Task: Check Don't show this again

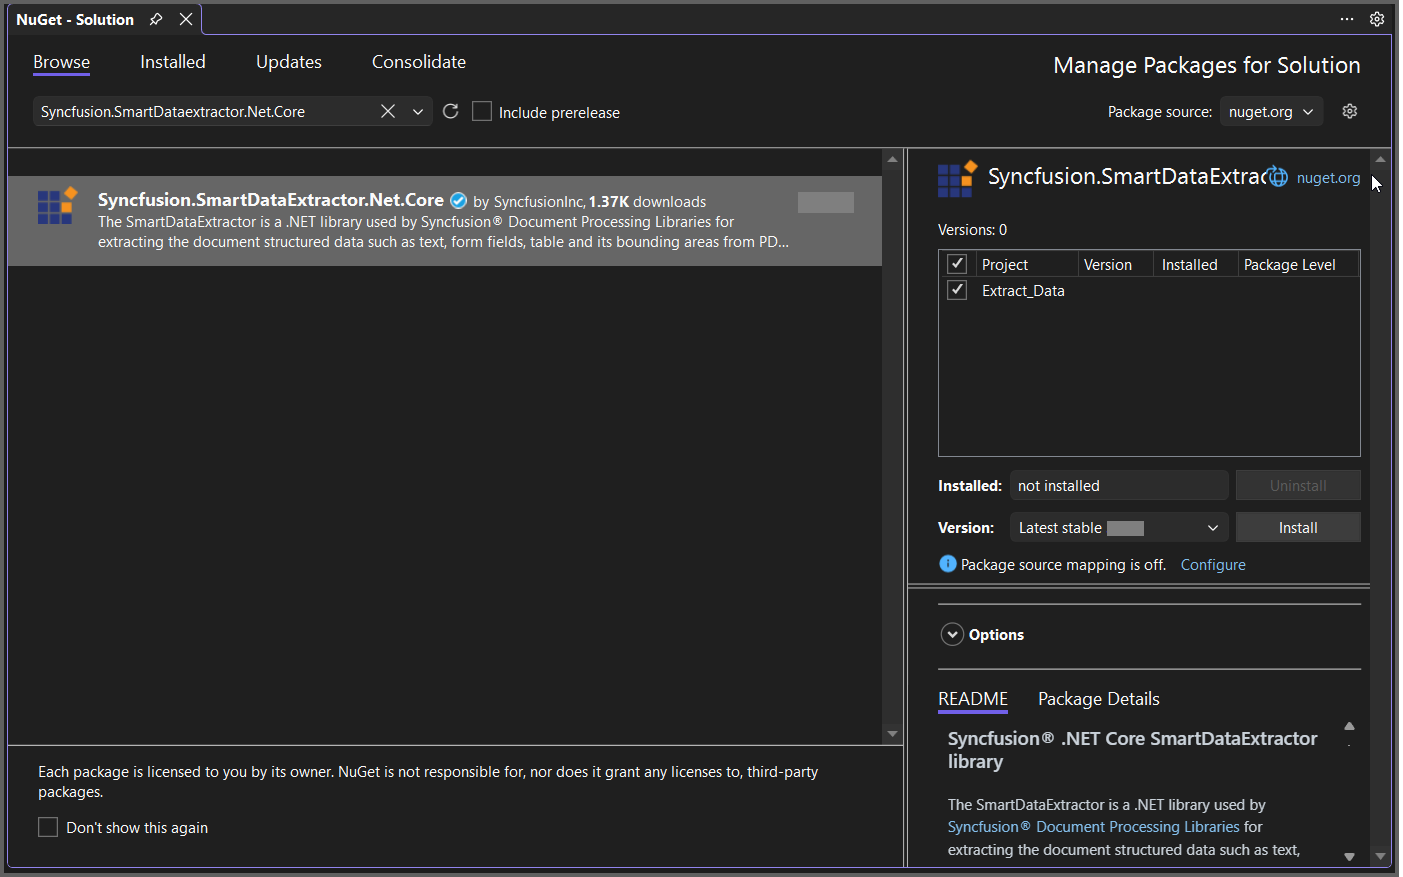Action: tap(48, 827)
